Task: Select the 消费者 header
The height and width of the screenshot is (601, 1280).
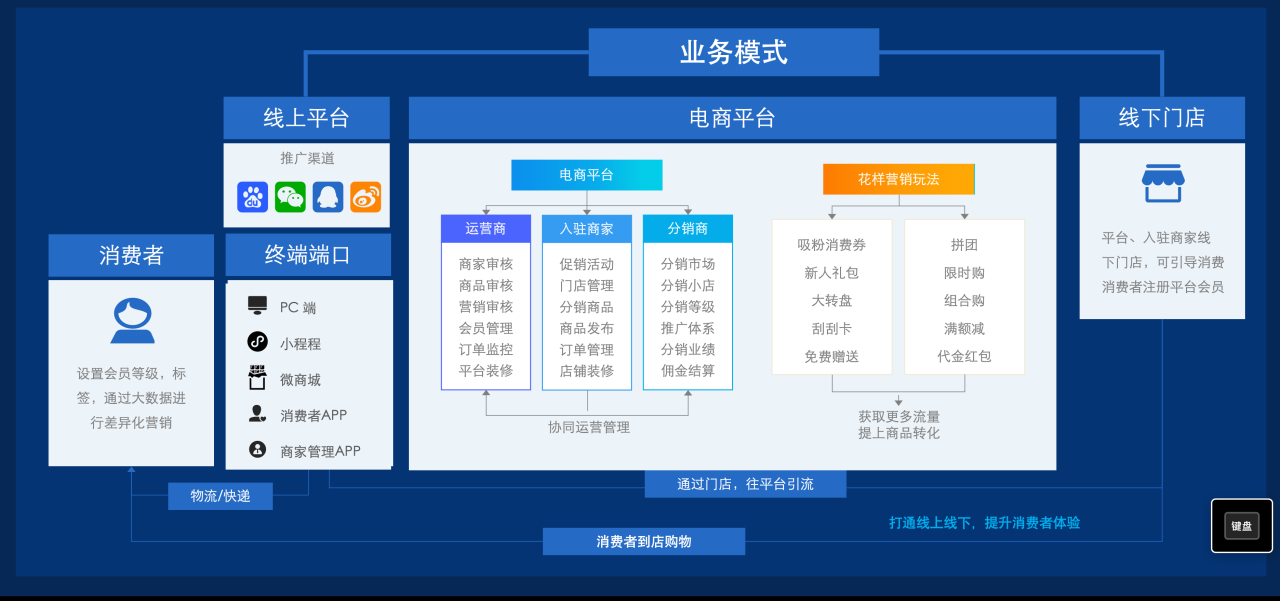Action: click(131, 255)
